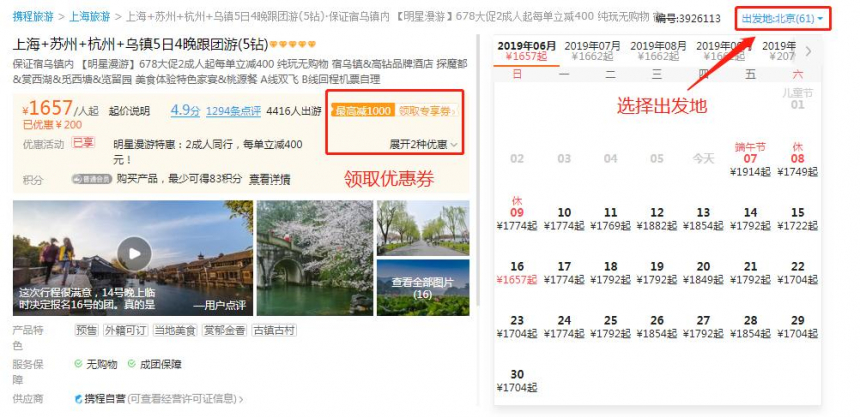Click the 古镇古村 feature tag
Image resolution: width=860 pixels, height=417 pixels.
(274, 330)
